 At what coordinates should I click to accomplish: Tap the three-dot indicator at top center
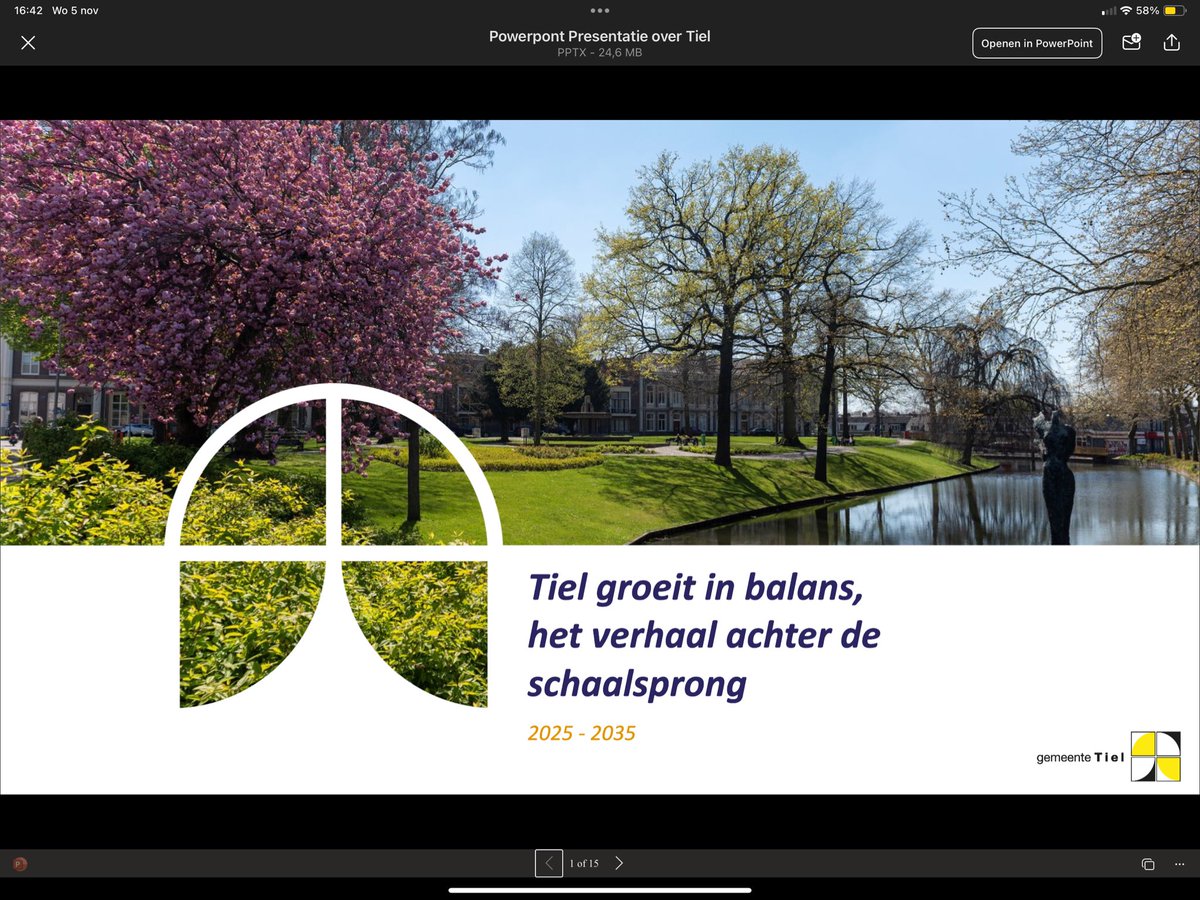[x=600, y=10]
